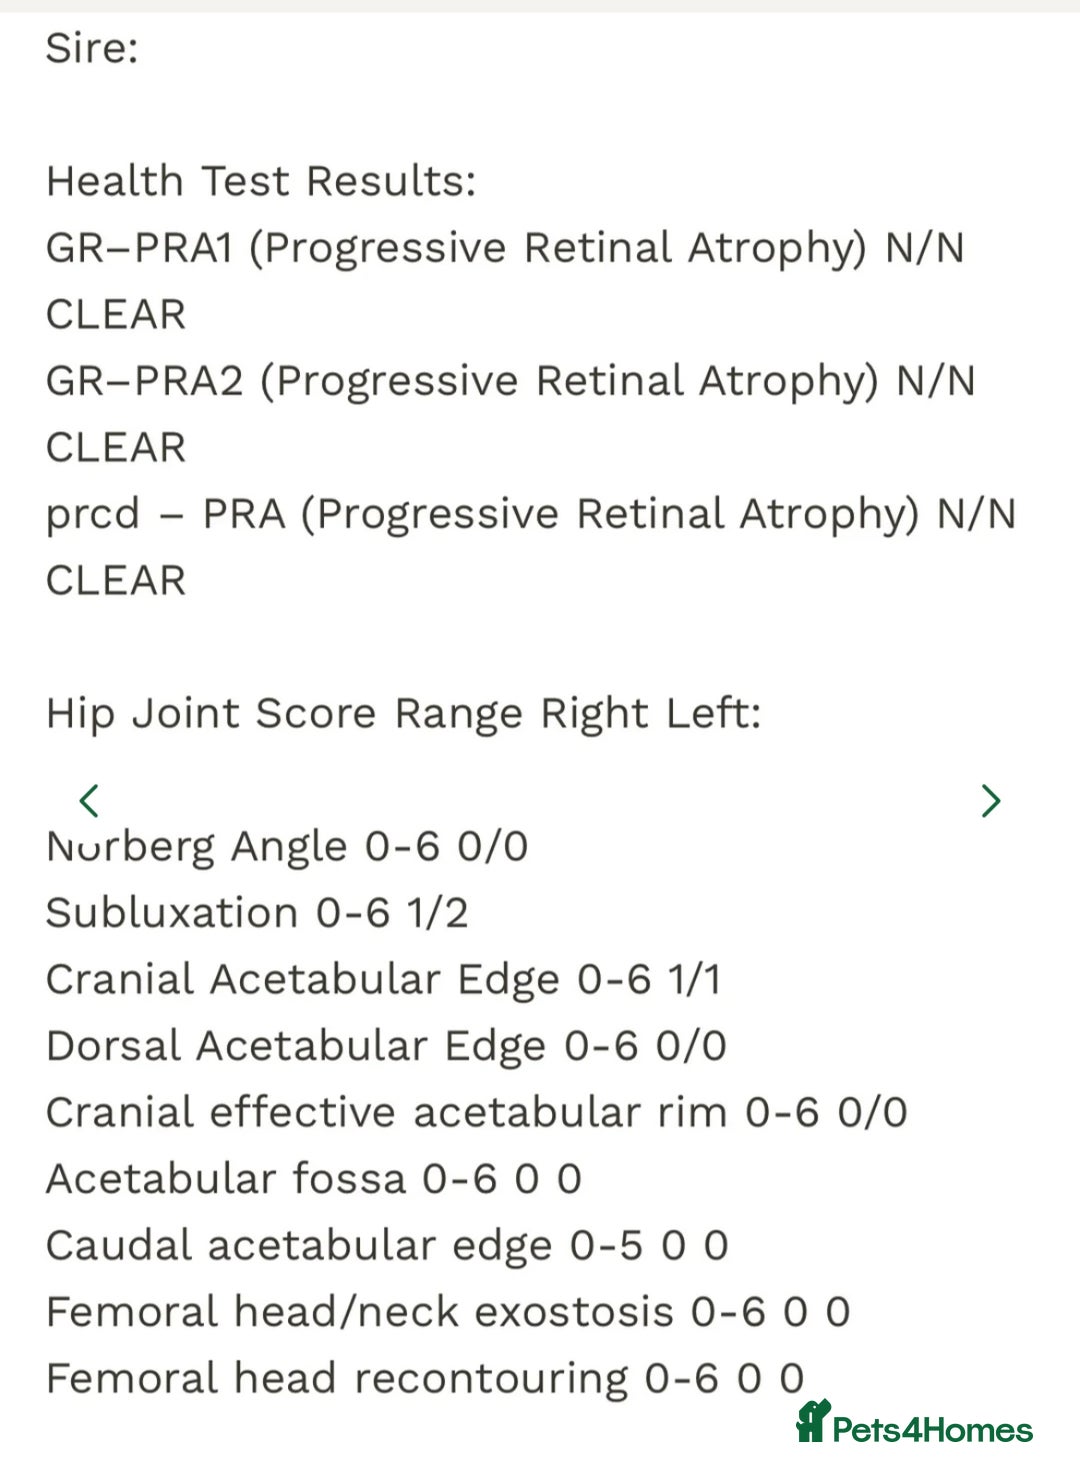Image resolution: width=1080 pixels, height=1468 pixels.
Task: Click the GR–PRA2 test result line
Action: [510, 381]
